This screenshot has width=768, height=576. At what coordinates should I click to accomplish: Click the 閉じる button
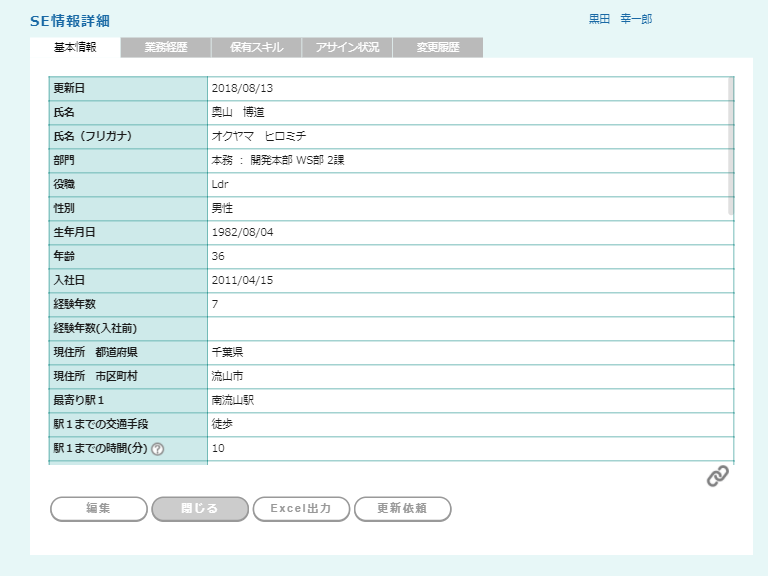pos(200,508)
